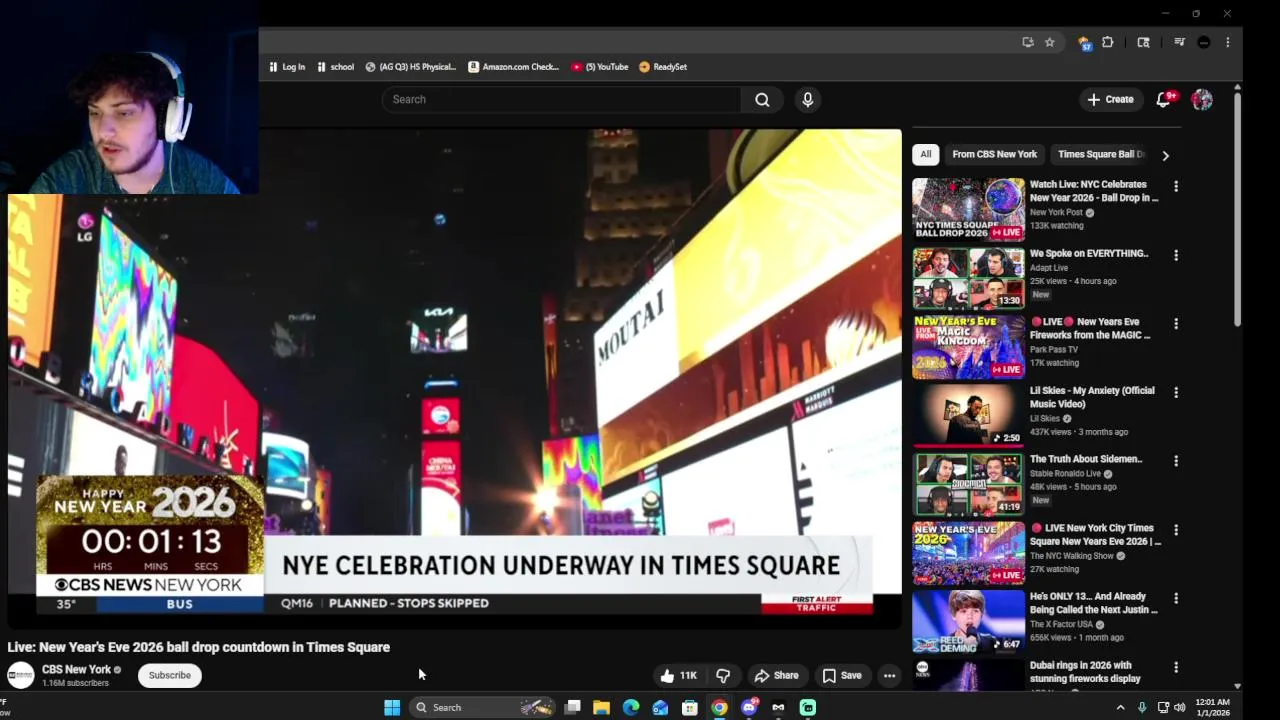Click the YouTube search magnifier button
The width and height of the screenshot is (1280, 720).
coord(762,100)
